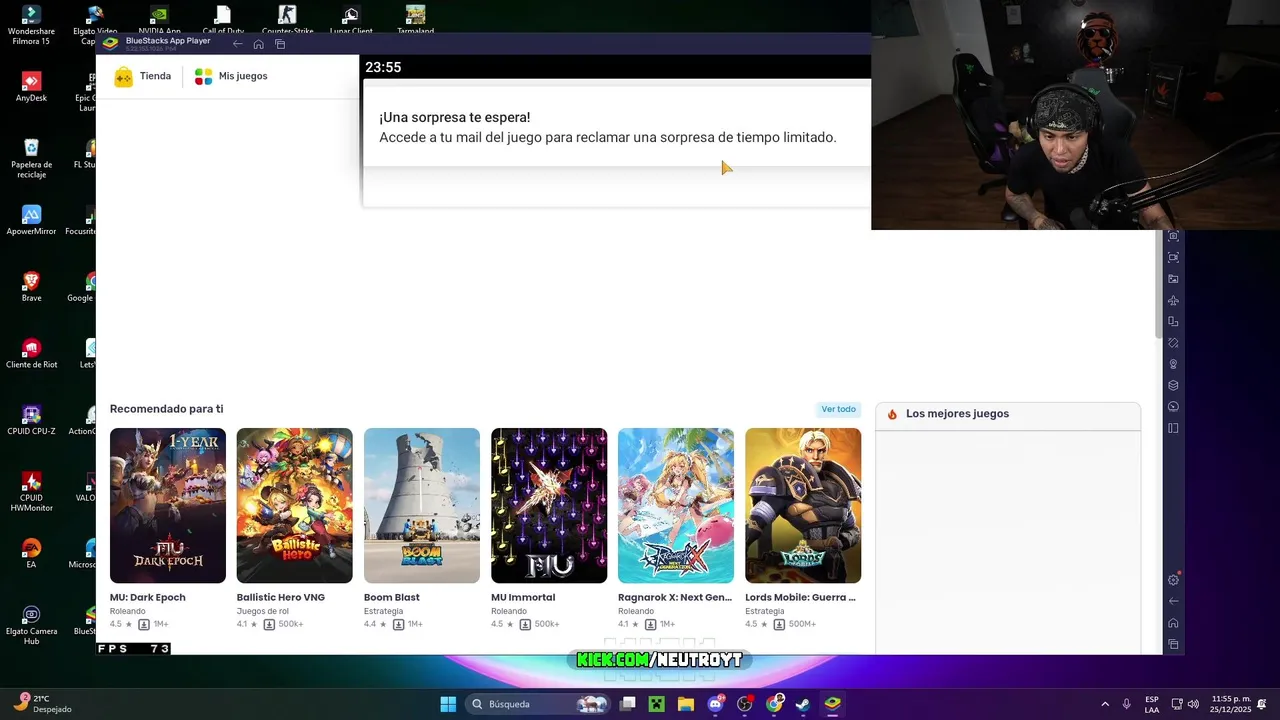Open the Papelera de reciclaje desktop icon

click(31, 159)
